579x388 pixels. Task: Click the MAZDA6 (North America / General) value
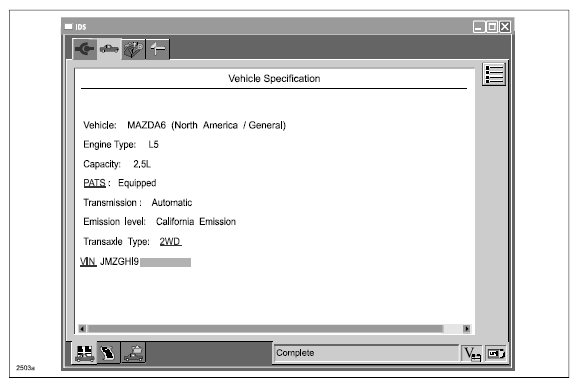[x=206, y=126]
